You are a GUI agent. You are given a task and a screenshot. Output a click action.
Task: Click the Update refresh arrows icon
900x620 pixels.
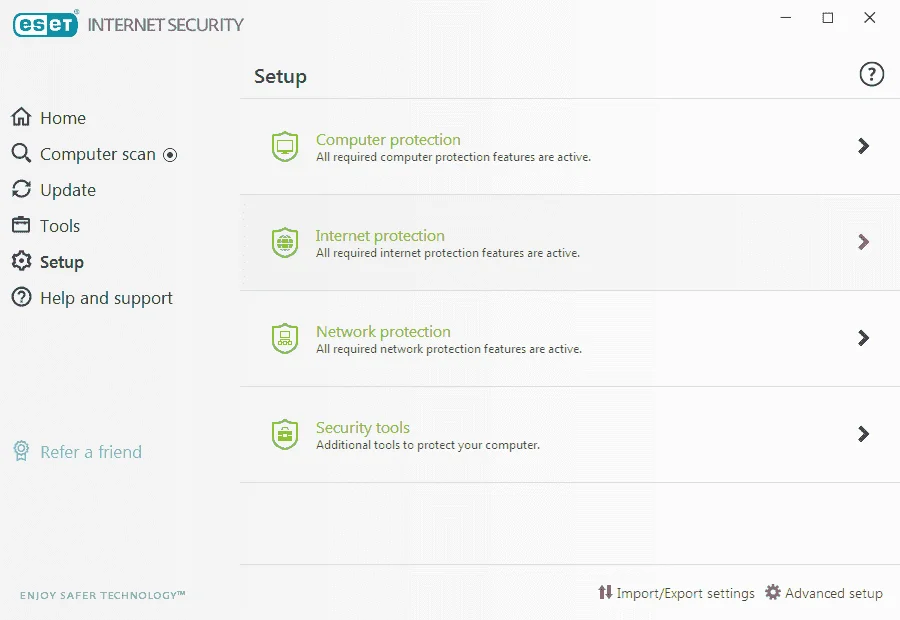tap(21, 189)
